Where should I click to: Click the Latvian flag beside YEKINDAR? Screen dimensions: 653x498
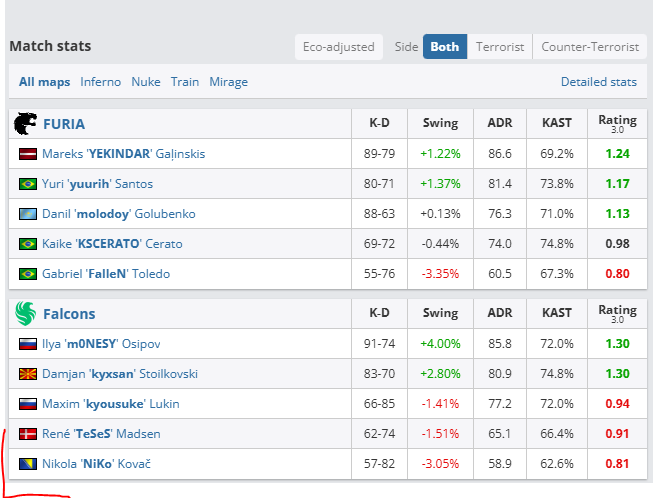[x=28, y=154]
